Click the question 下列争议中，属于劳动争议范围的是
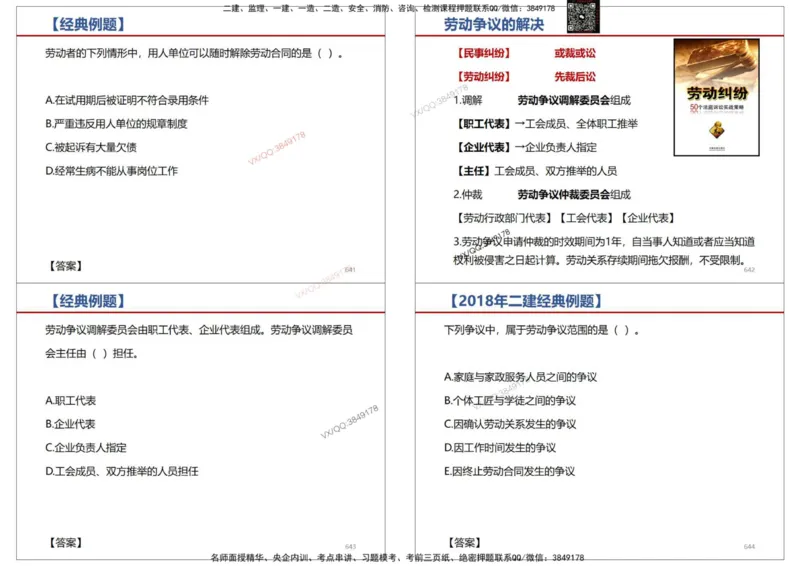 (542, 330)
